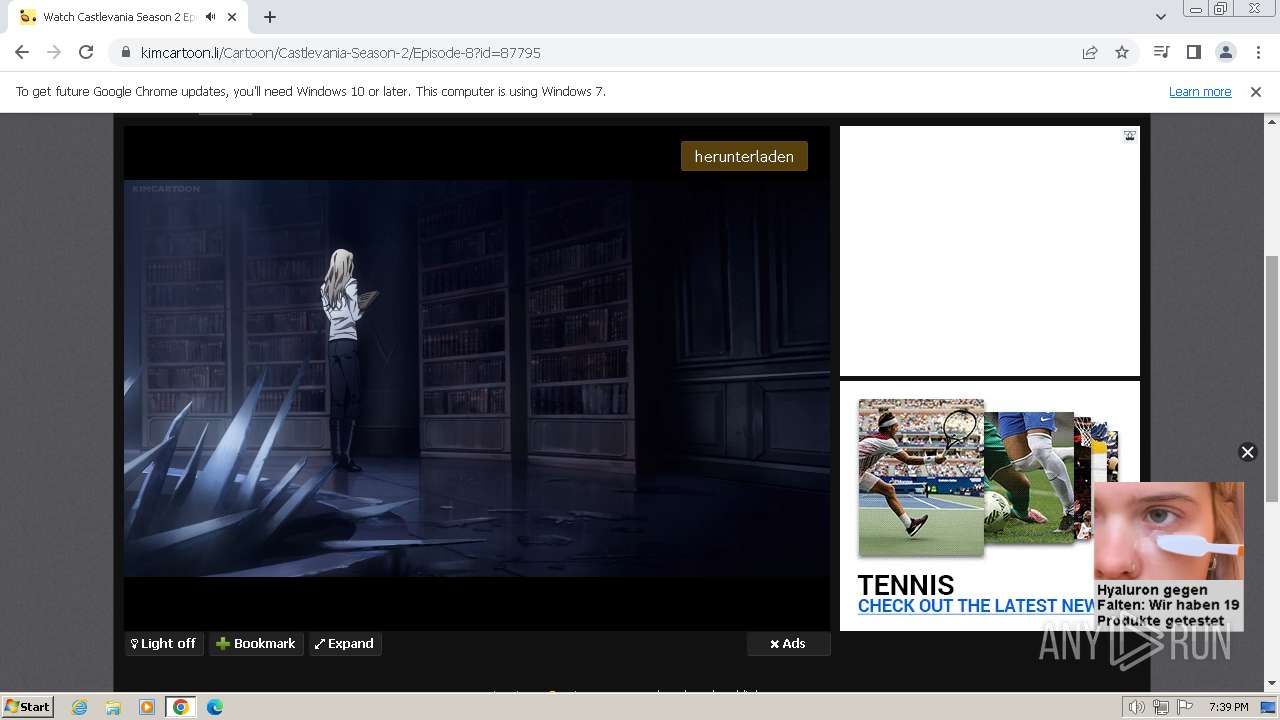
Task: Click the browser forward arrow
Action: click(54, 53)
